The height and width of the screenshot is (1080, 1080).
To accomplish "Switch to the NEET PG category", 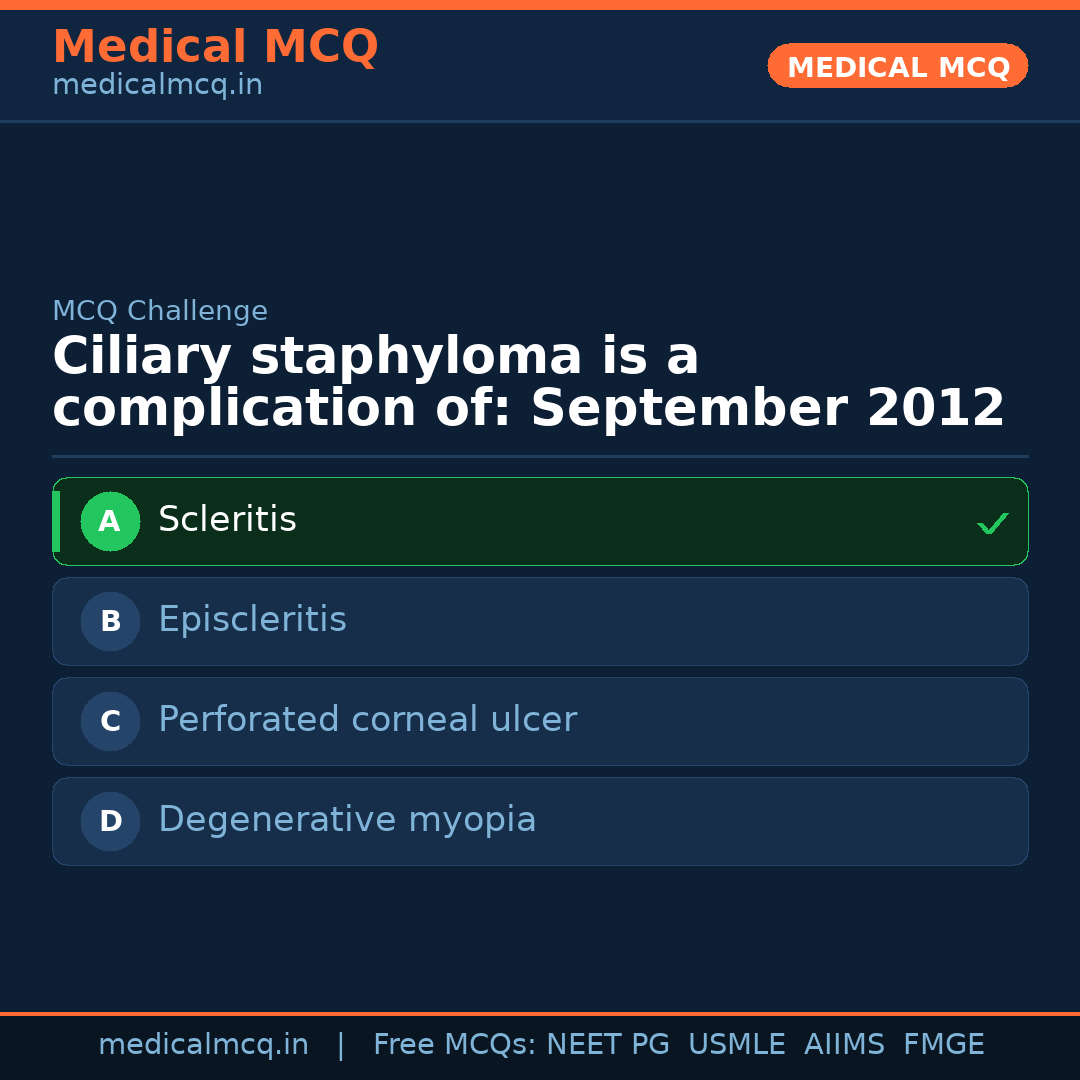I will pyautogui.click(x=607, y=1044).
